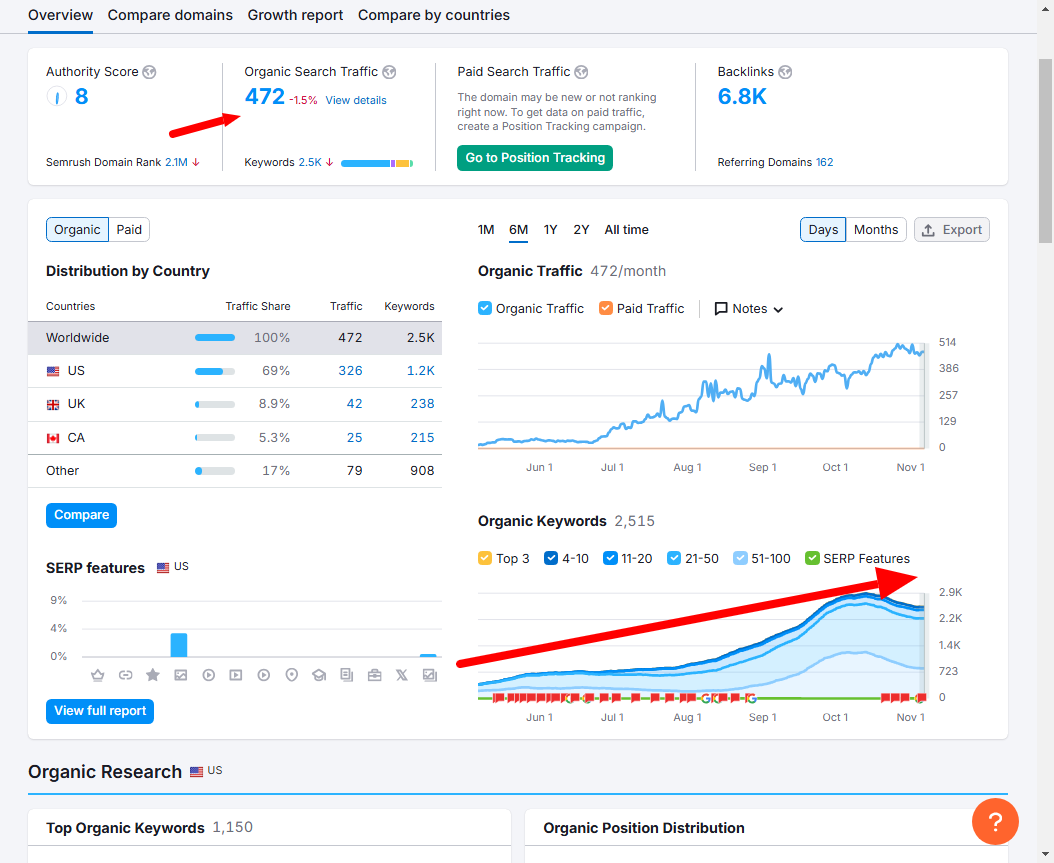
Task: Open the US country selector for SERP features
Action: [173, 567]
